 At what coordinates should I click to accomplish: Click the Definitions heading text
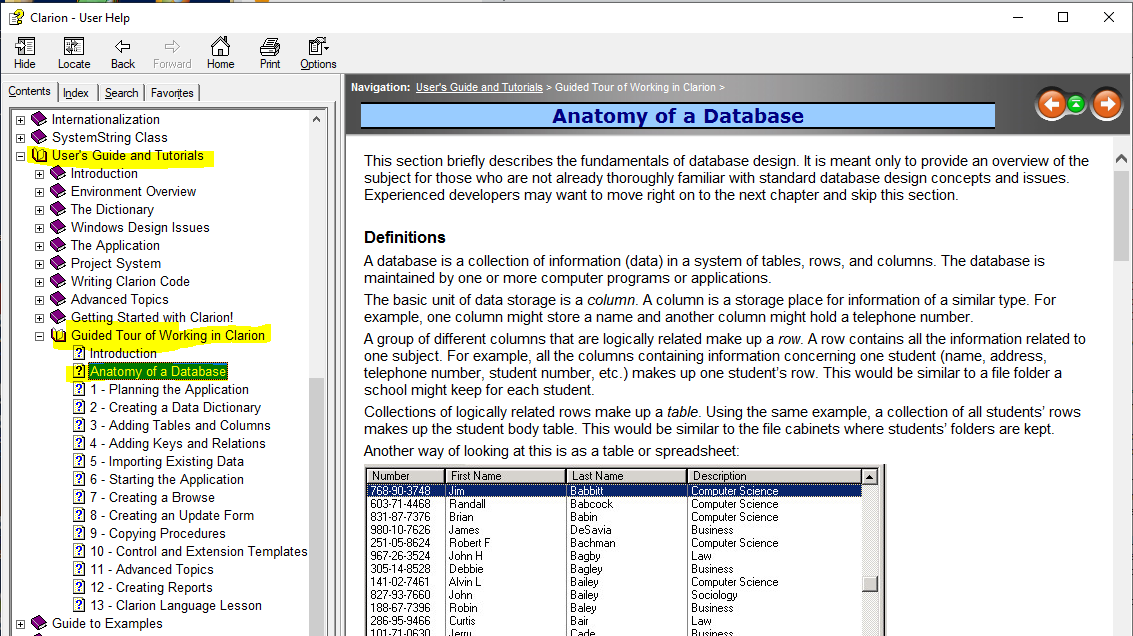(405, 238)
